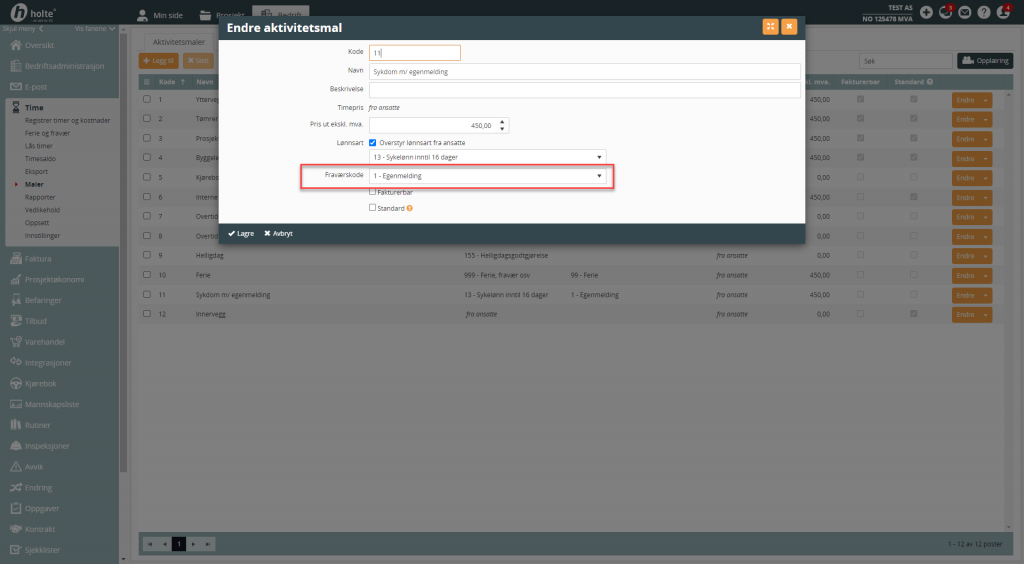1024x564 pixels.
Task: Go to Faktura in the sidebar
Action: 38,259
